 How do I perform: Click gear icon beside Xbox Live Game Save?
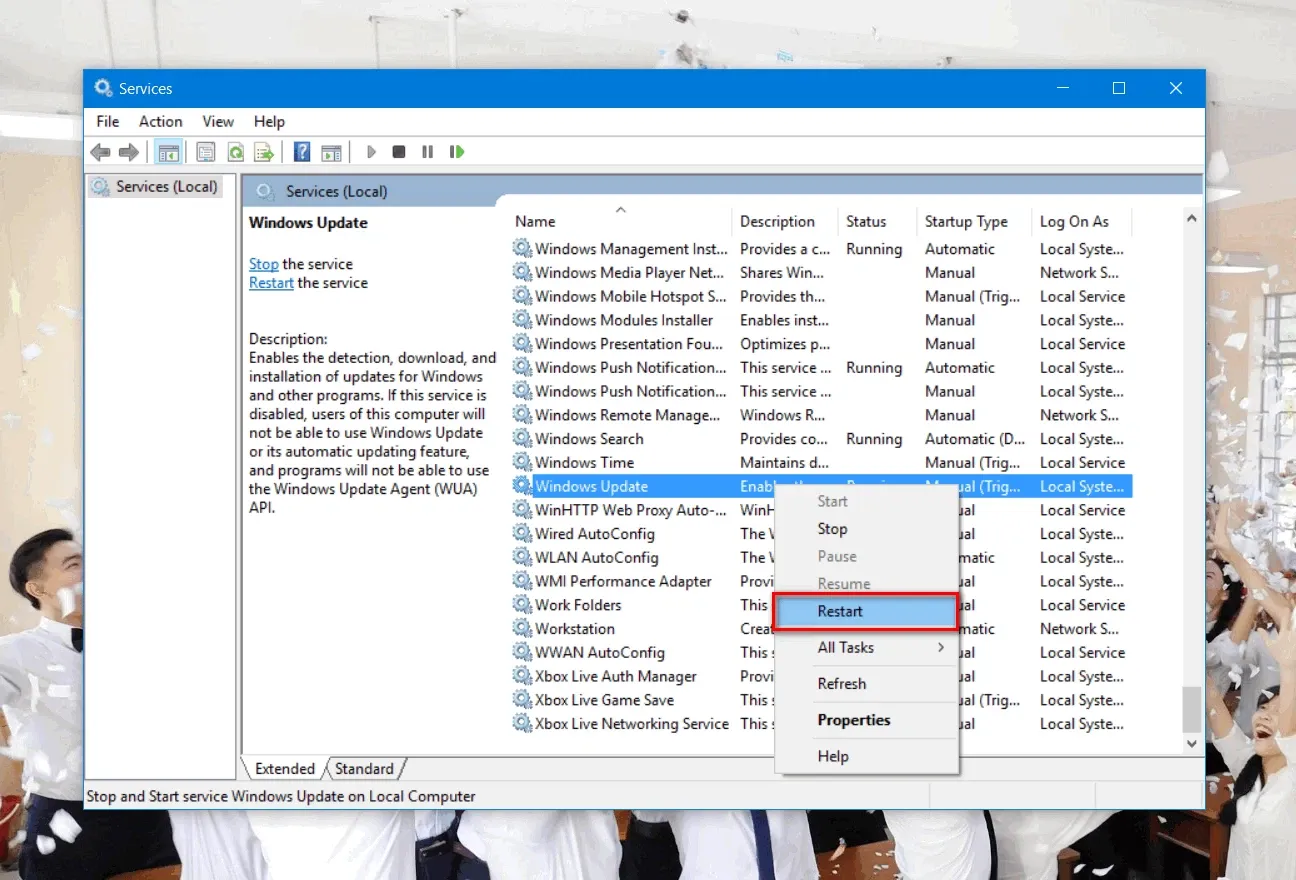pyautogui.click(x=522, y=700)
